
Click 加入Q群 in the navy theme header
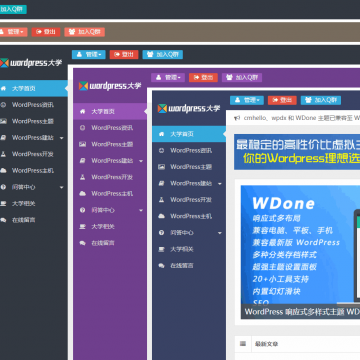click(x=321, y=100)
